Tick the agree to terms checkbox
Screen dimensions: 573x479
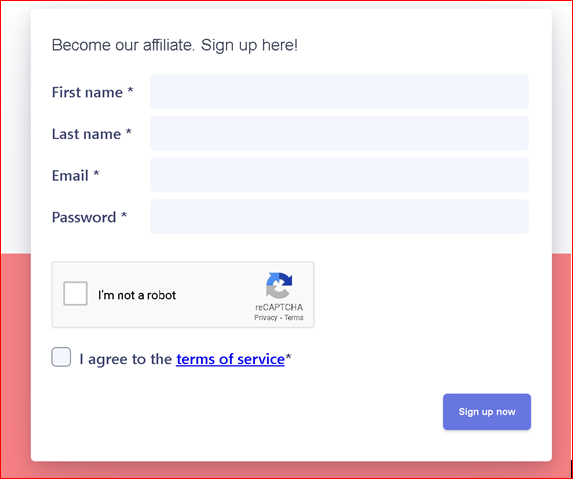pos(61,357)
